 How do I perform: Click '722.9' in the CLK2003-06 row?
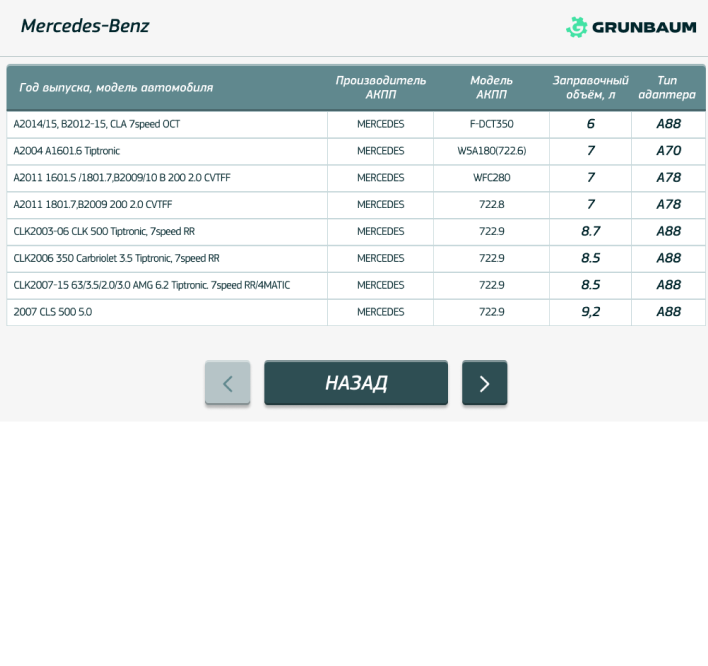[x=491, y=232]
